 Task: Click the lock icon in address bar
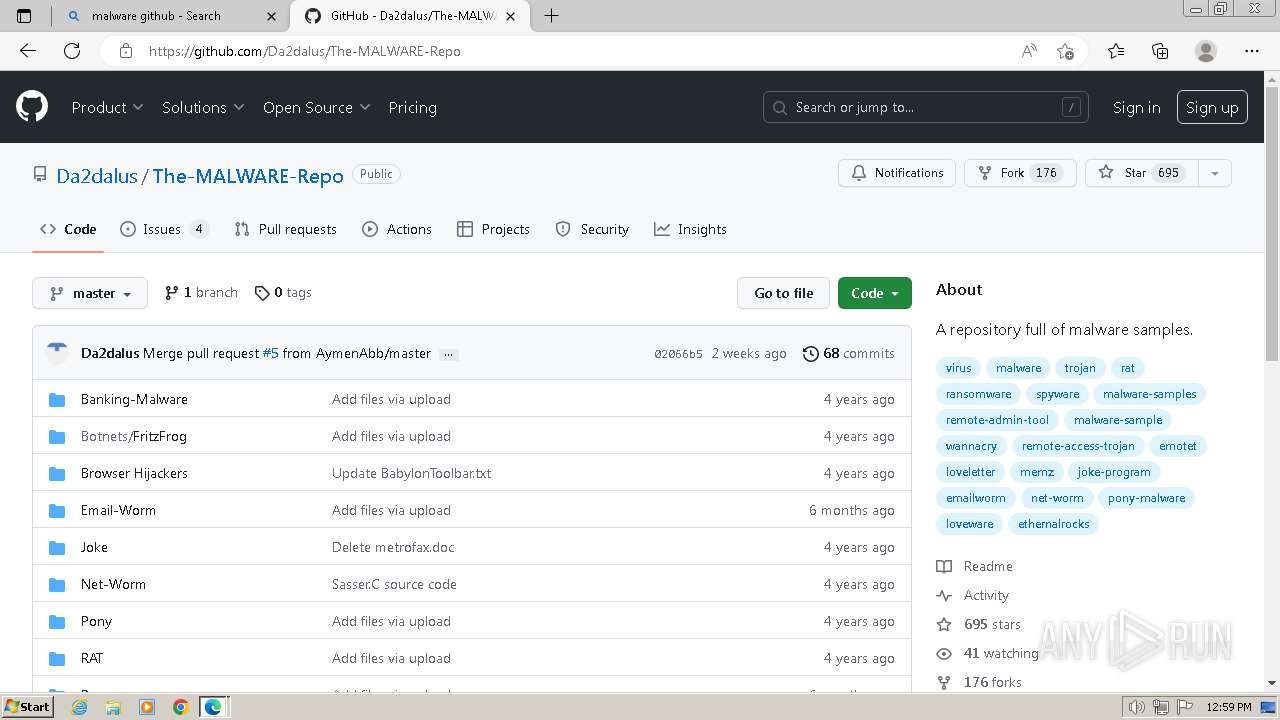pos(125,51)
